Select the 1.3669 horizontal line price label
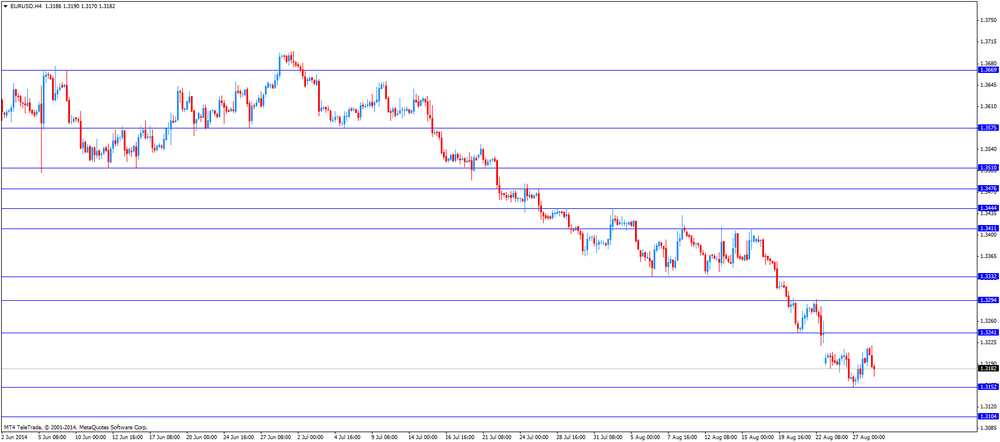Viewport: 1000px width, 442px height. (x=988, y=70)
